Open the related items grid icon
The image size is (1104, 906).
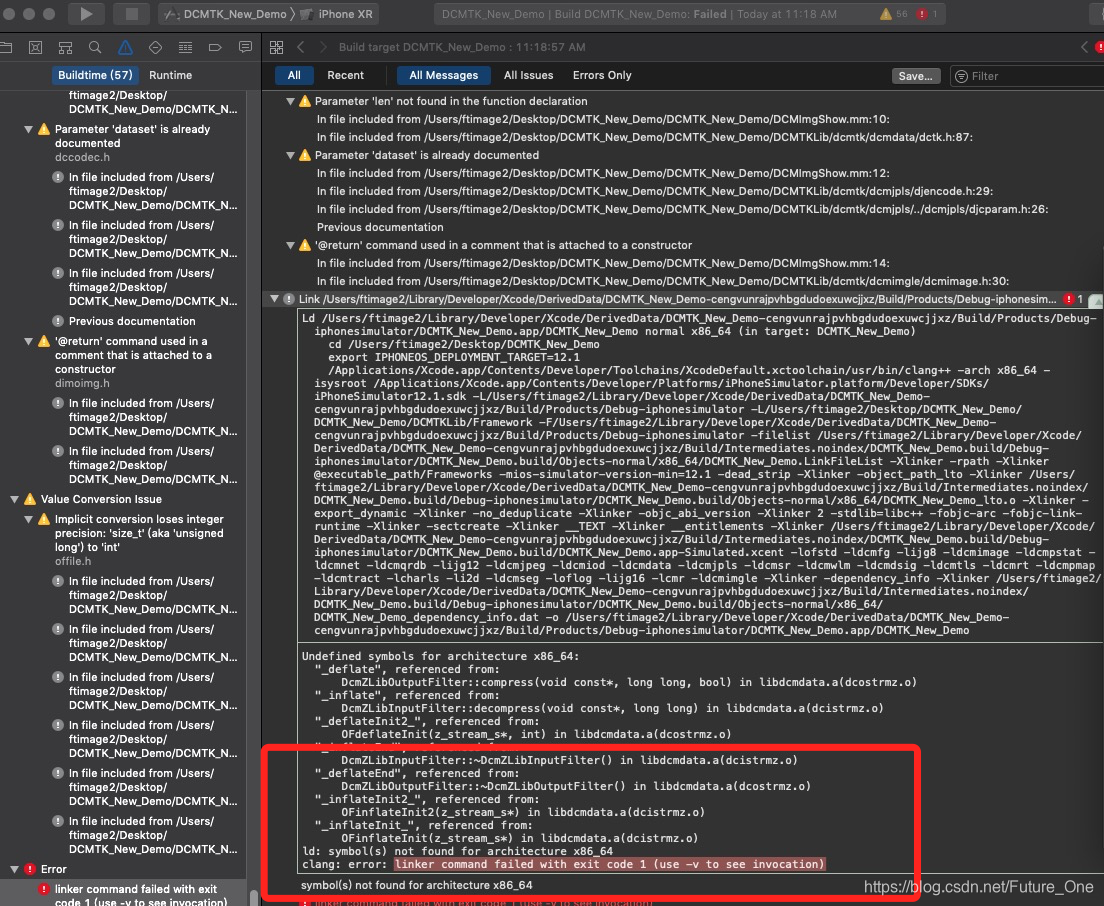tap(277, 47)
